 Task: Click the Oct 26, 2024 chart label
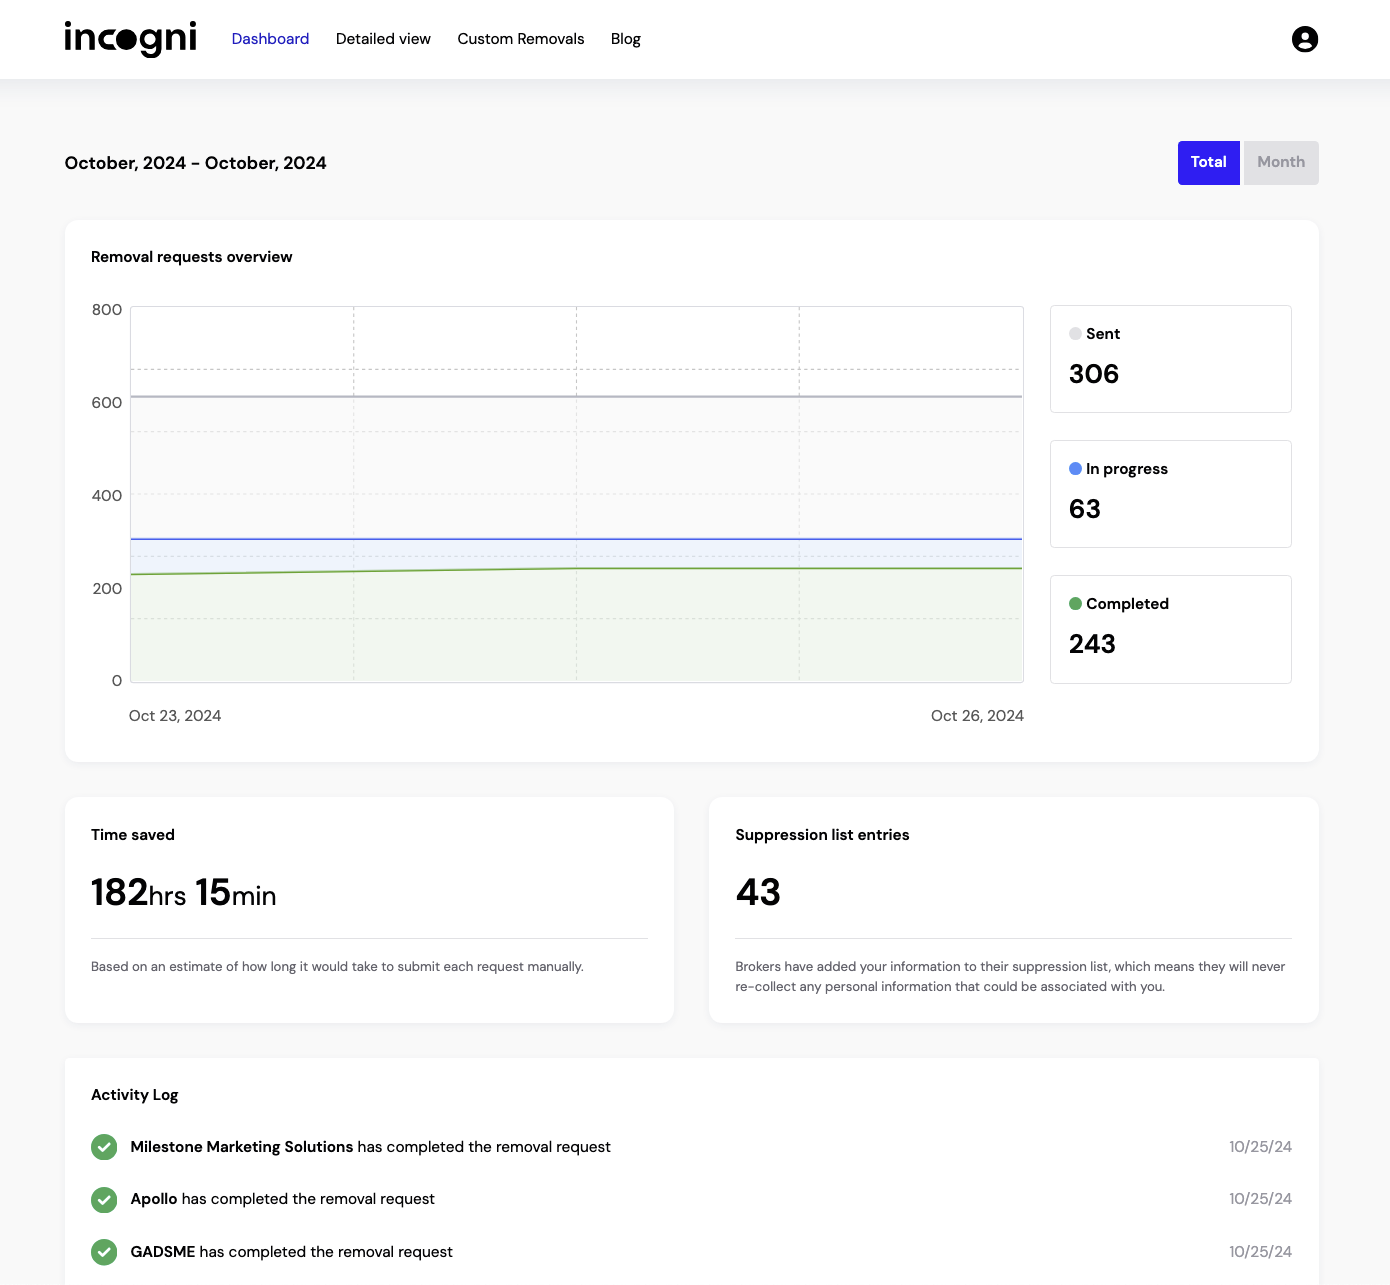tap(977, 716)
